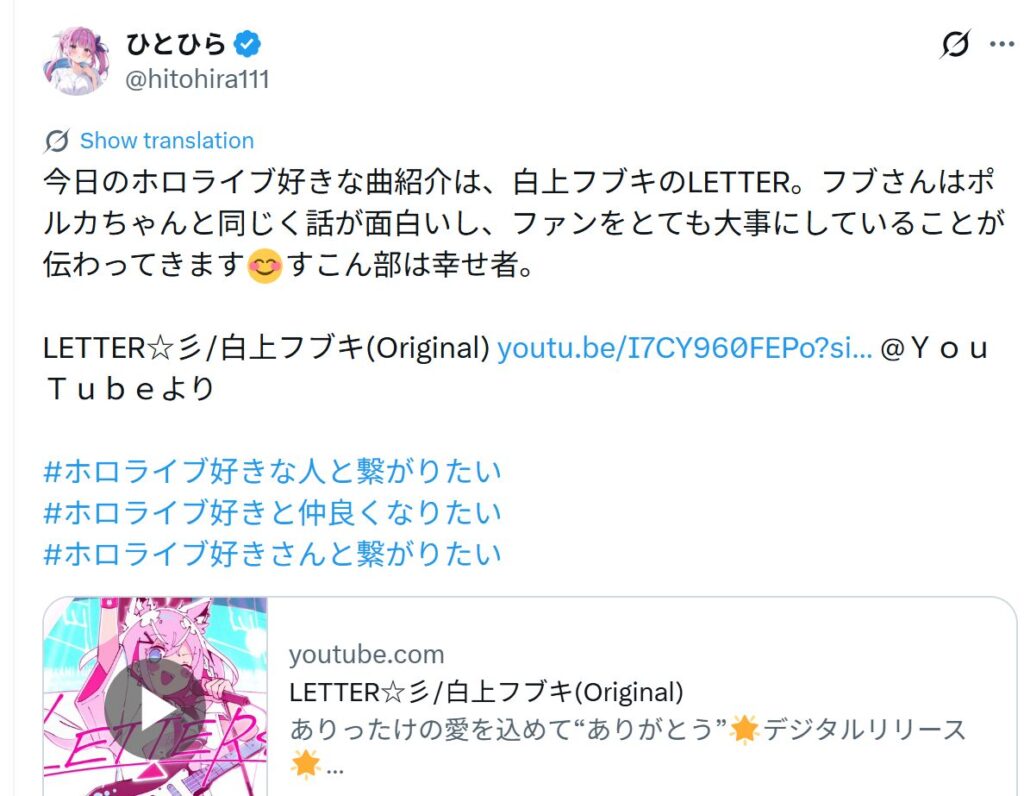Screen dimensions: 1024x796
Task: Open the youtu.be/I7CY960FEPo link
Action: (684, 348)
